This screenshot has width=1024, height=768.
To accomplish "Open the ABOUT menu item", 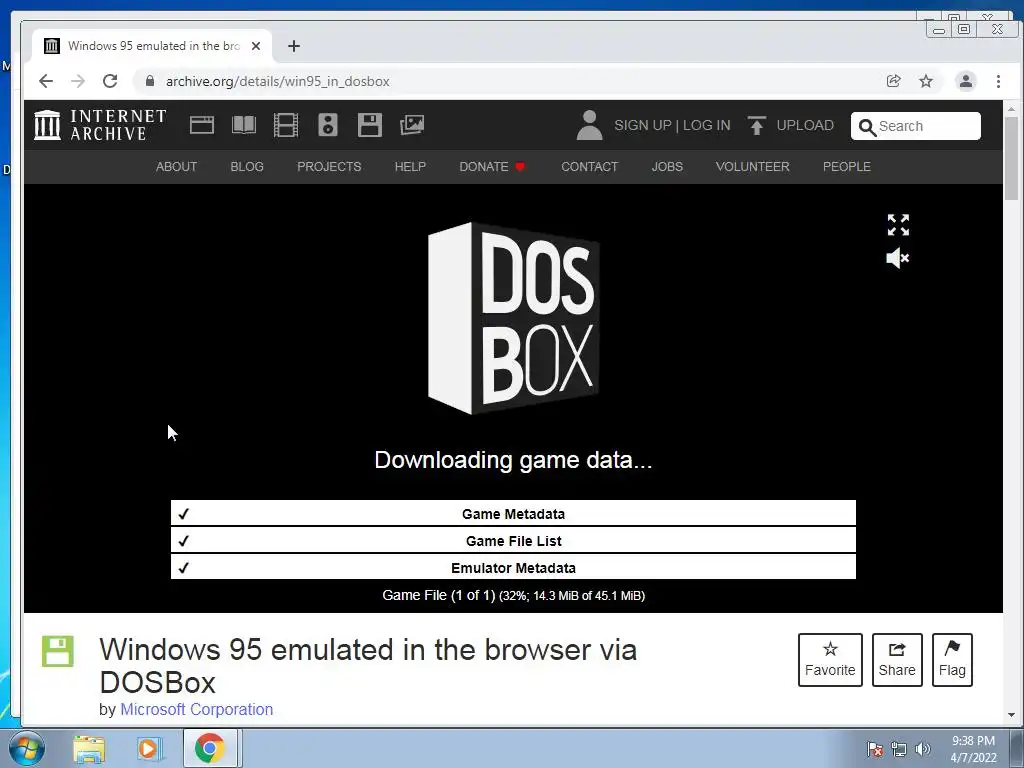I will coord(176,167).
